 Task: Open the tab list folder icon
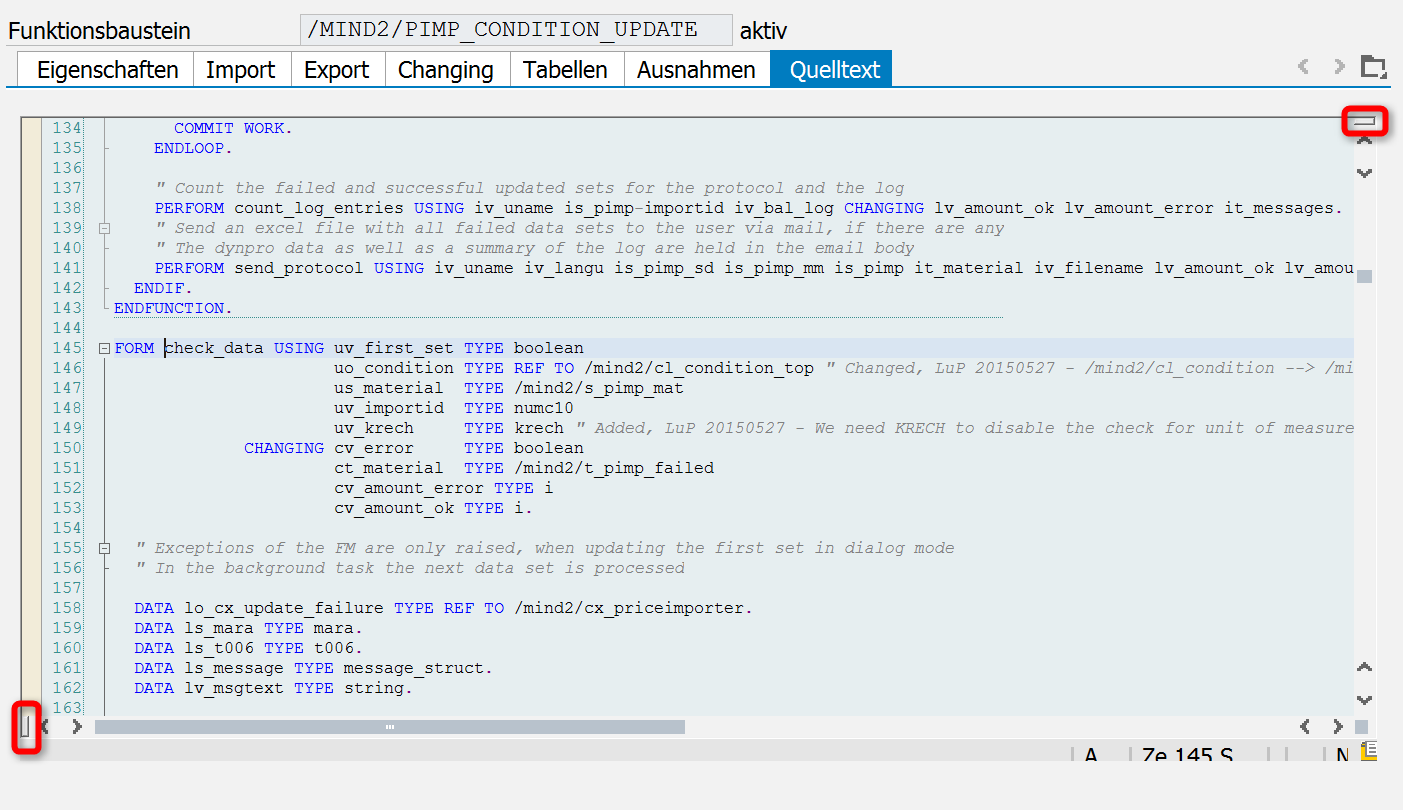point(1374,68)
